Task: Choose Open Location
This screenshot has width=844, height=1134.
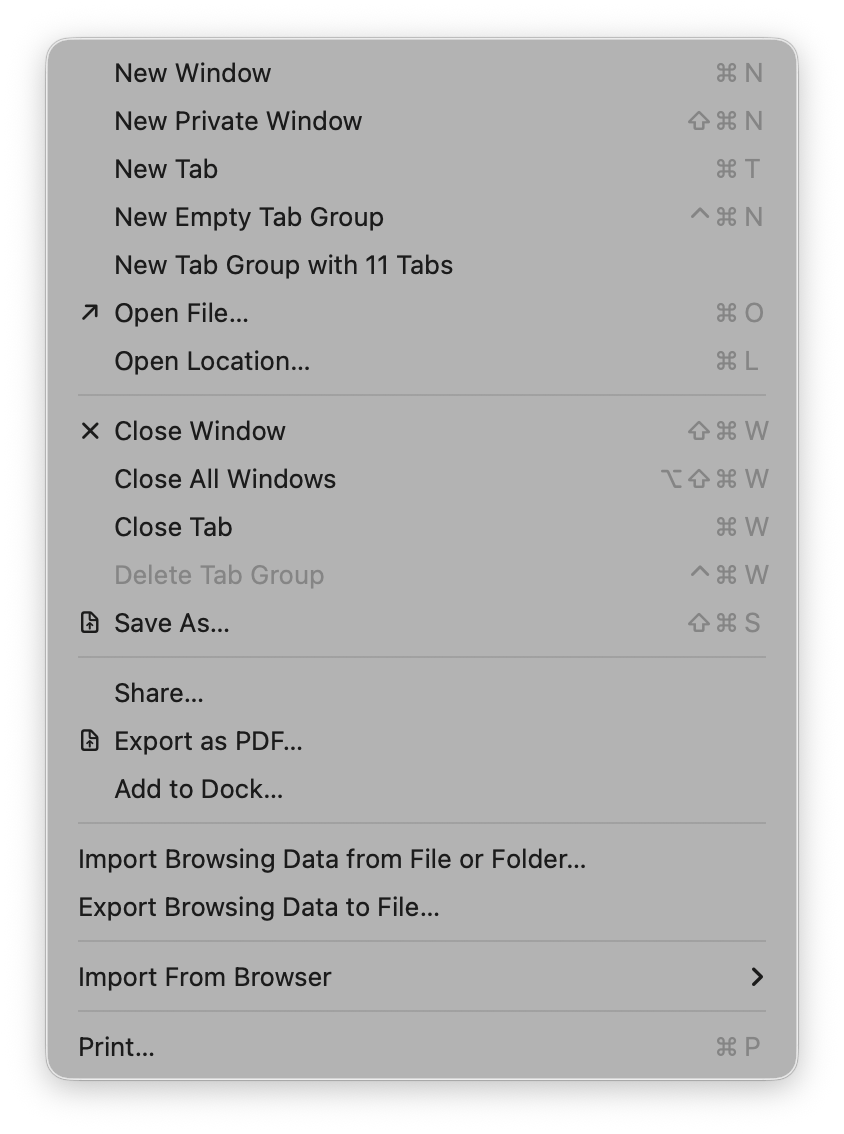Action: point(212,360)
